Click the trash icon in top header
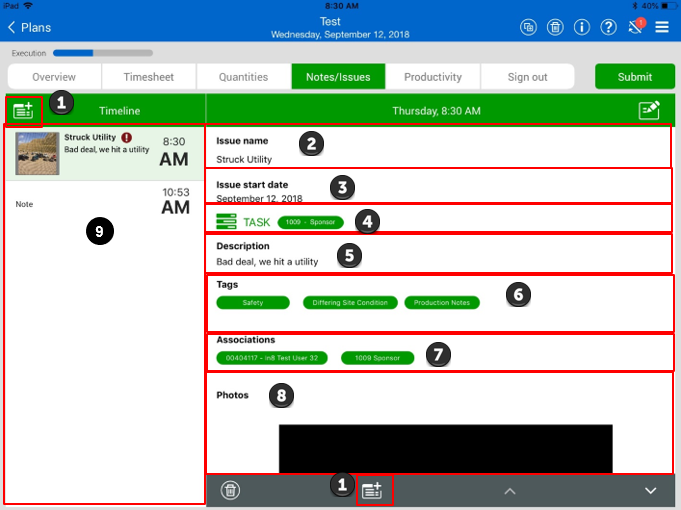This screenshot has width=681, height=510. [x=555, y=27]
